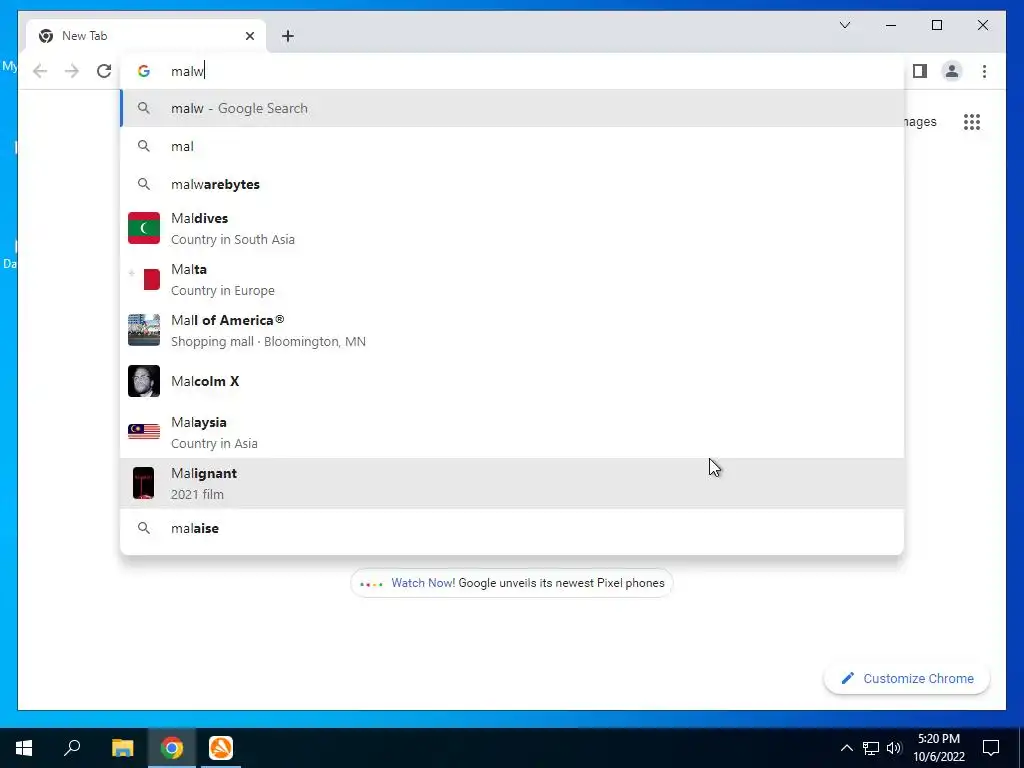Open the Chrome three-dot menu
The height and width of the screenshot is (768, 1024).
[984, 71]
